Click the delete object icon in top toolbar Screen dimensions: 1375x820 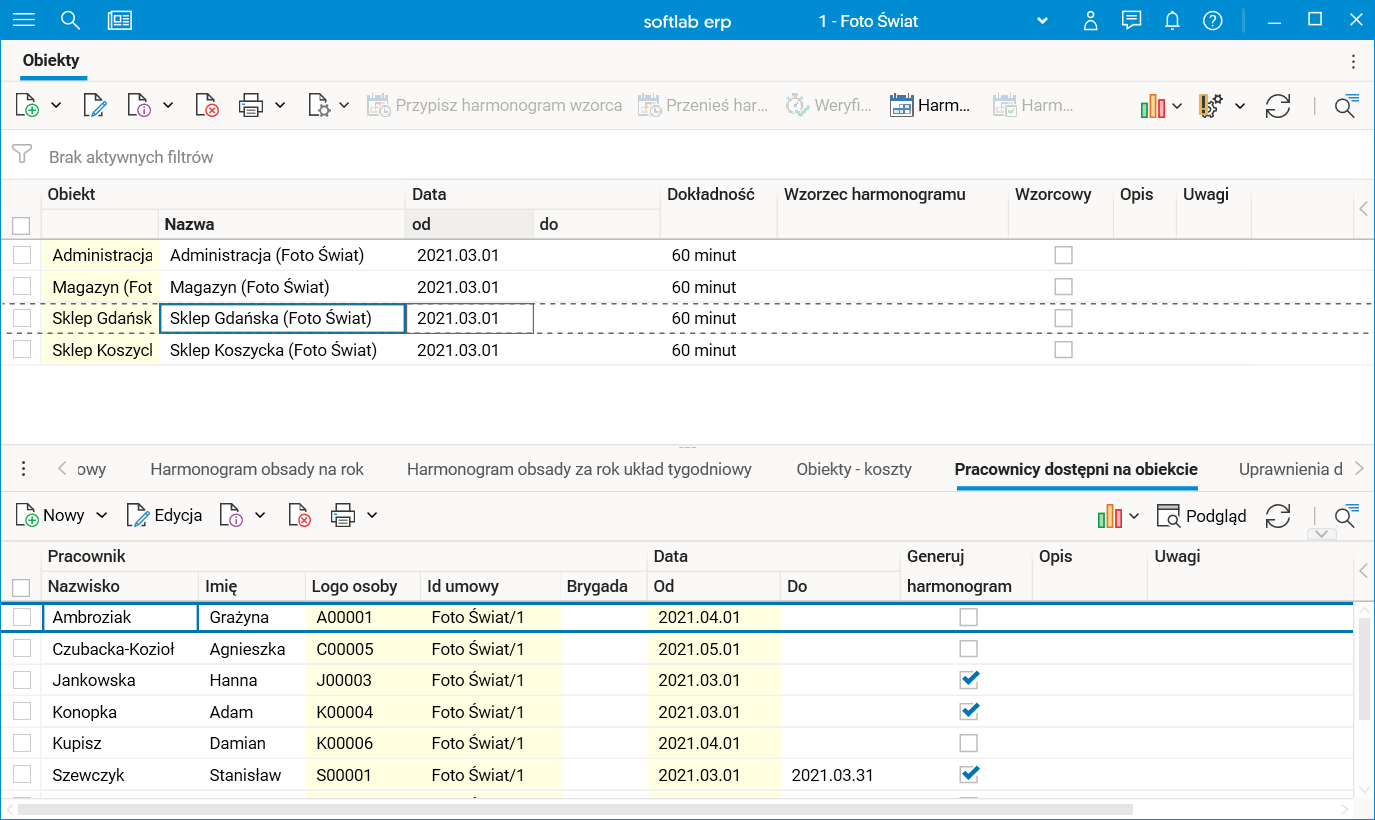coord(207,105)
